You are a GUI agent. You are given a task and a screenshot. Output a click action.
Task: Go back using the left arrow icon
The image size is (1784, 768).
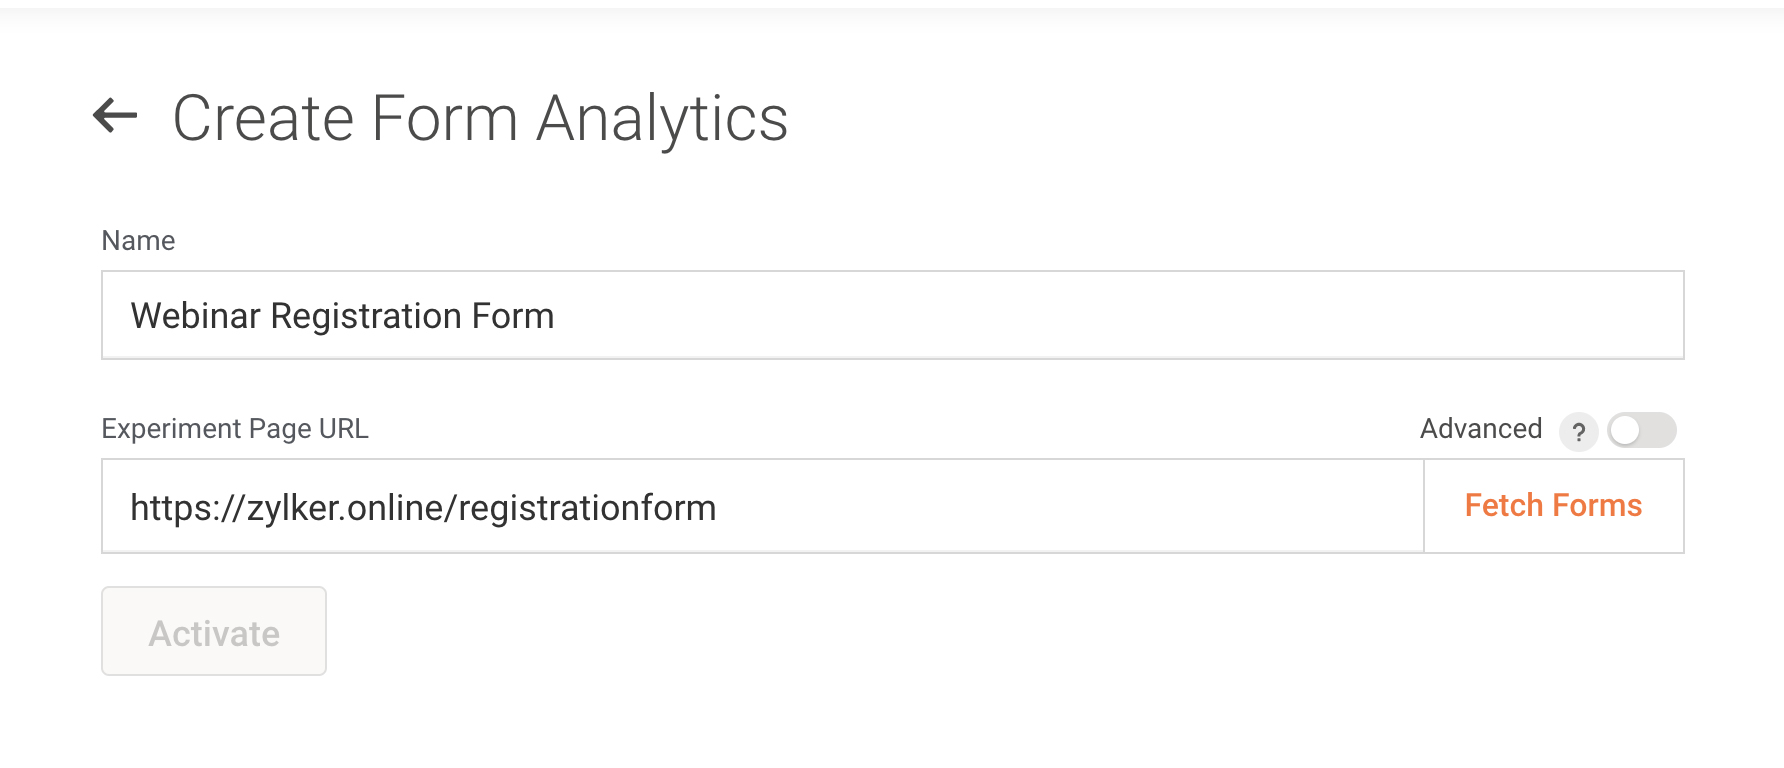pos(115,116)
